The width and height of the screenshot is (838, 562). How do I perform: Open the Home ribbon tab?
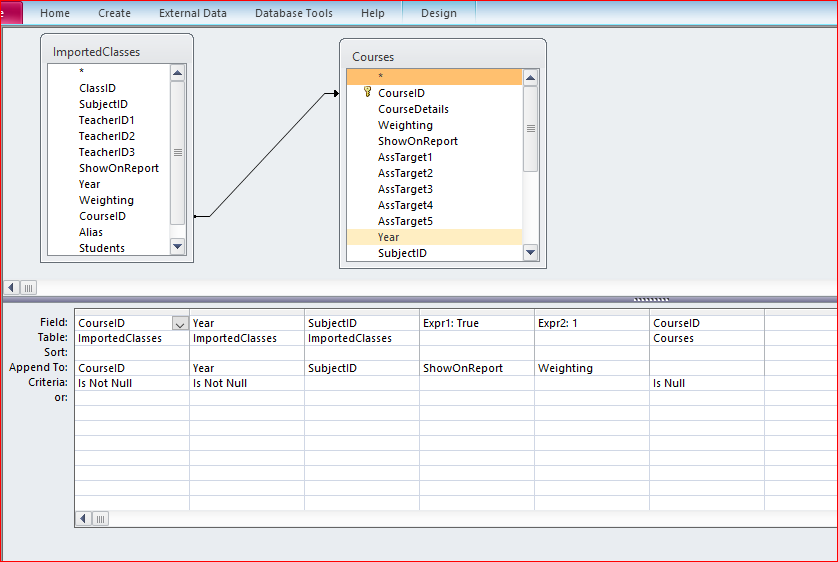(x=55, y=13)
